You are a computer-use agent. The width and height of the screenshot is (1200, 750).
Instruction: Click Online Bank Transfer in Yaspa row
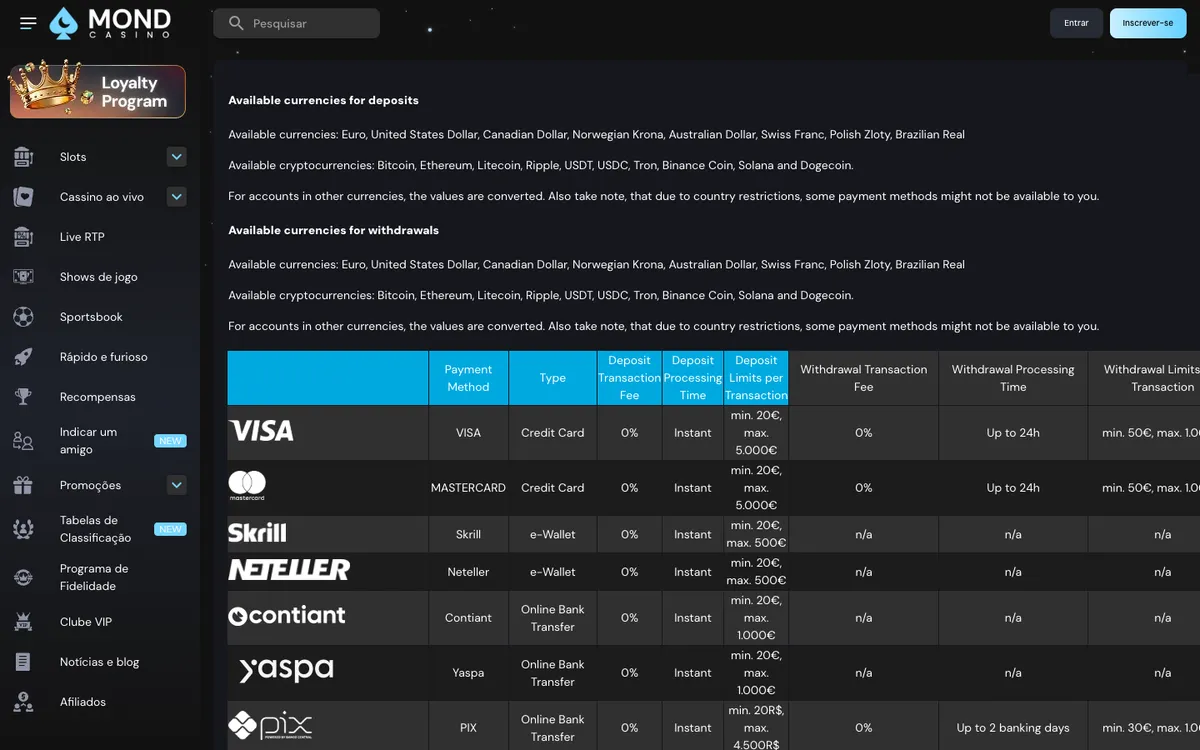(x=553, y=673)
